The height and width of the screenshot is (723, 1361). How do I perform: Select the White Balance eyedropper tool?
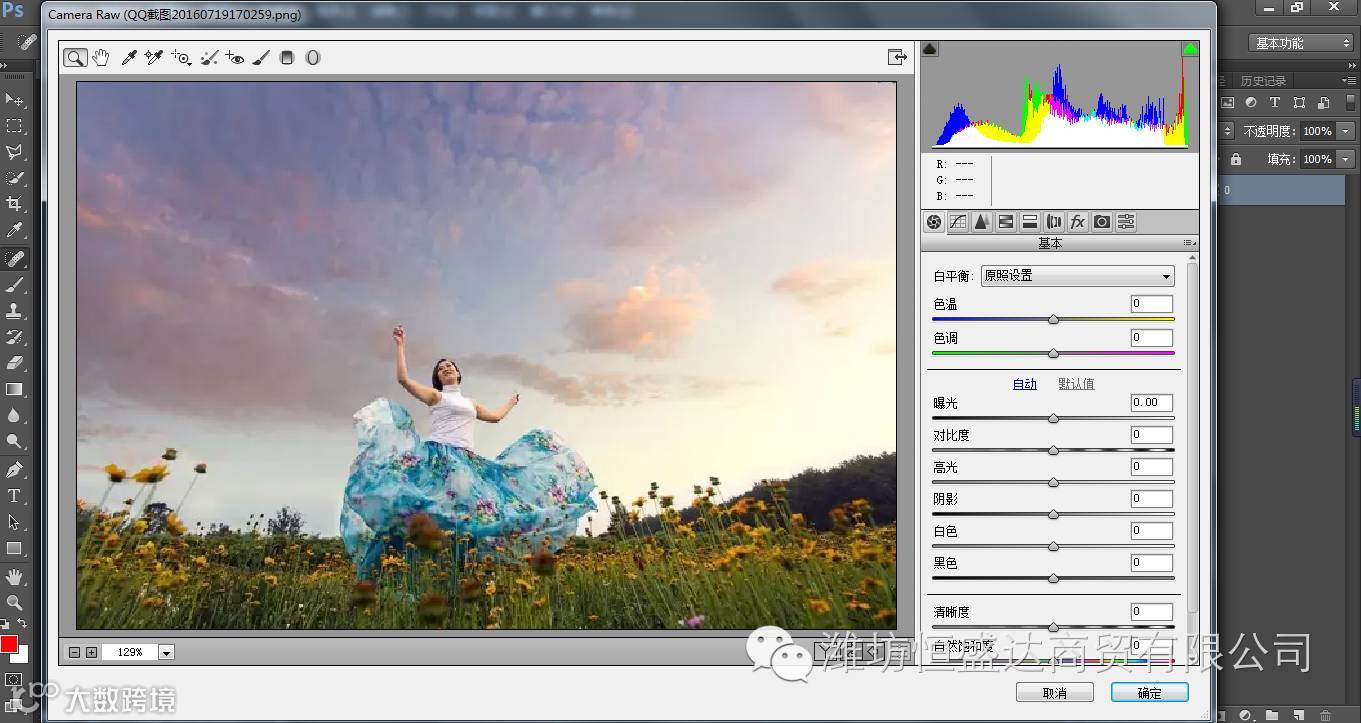pyautogui.click(x=128, y=58)
